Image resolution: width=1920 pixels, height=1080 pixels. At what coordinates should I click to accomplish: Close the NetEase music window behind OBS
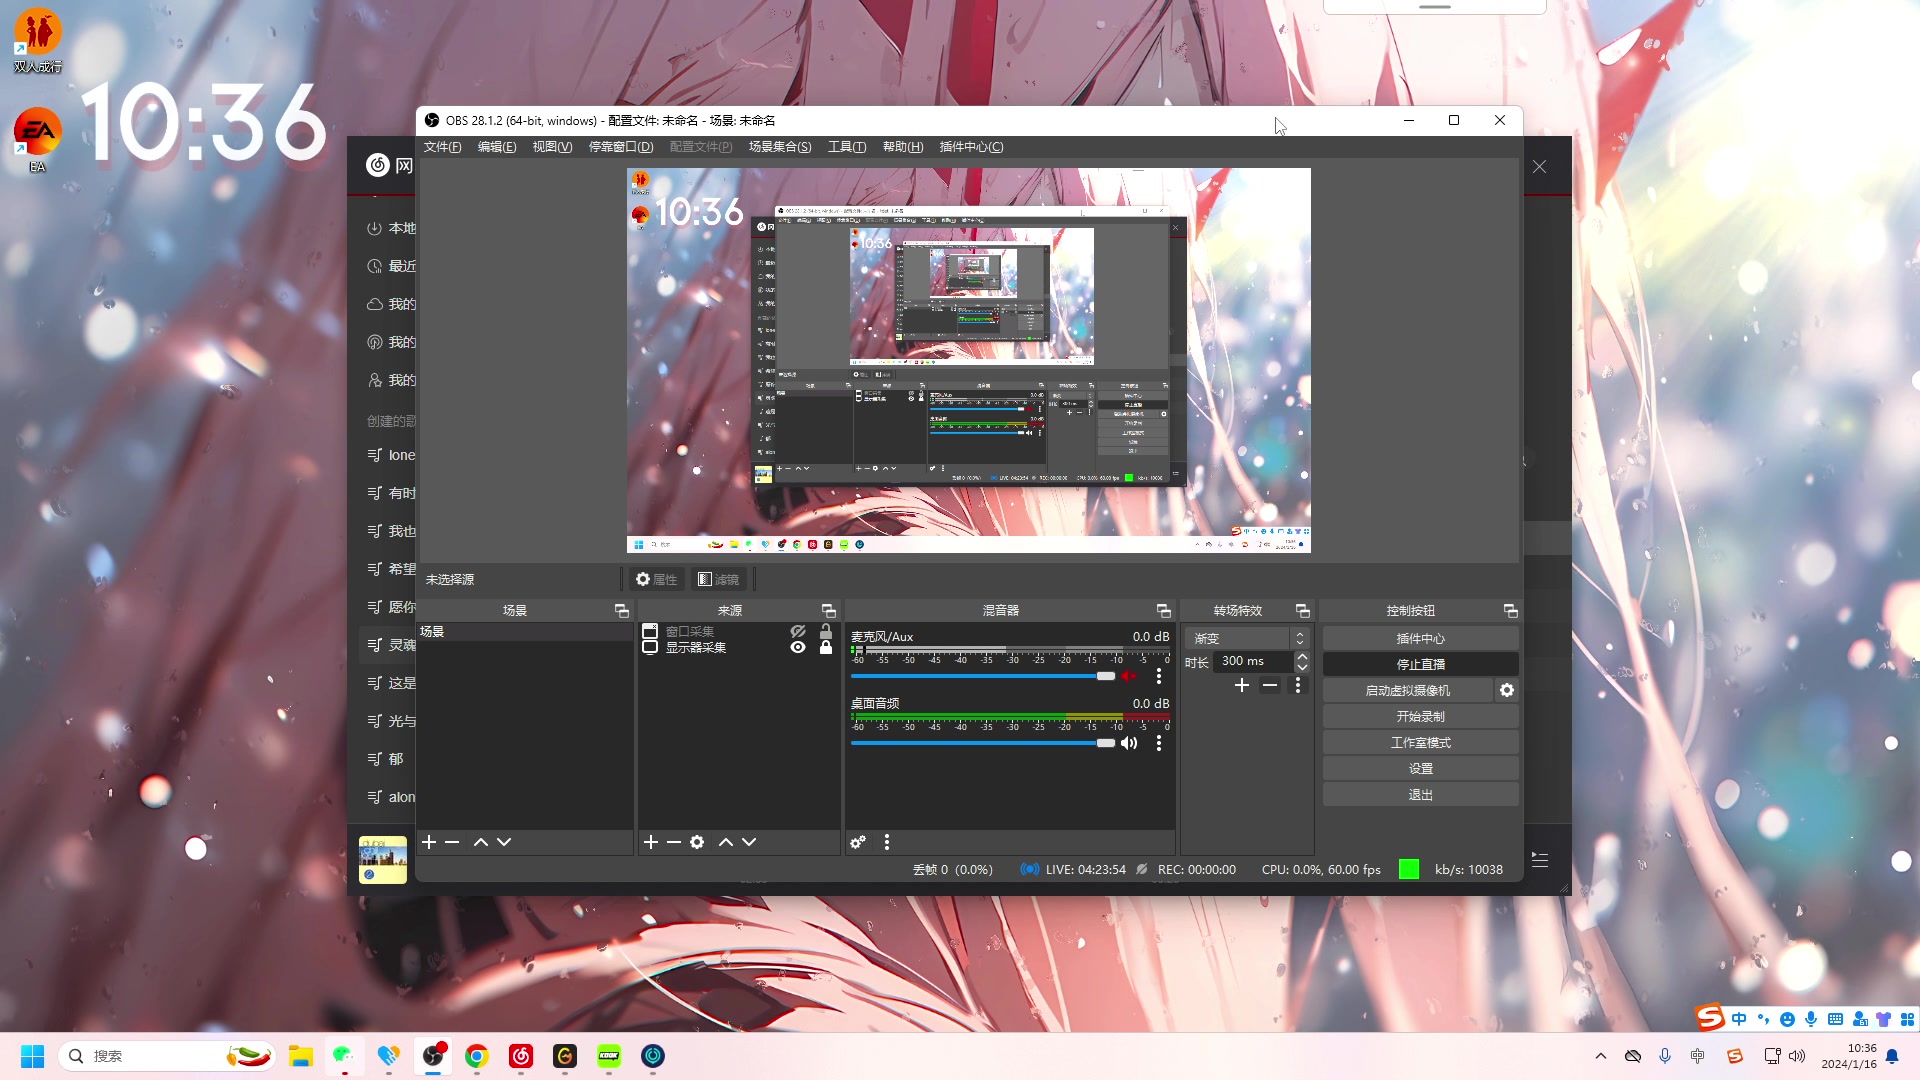pyautogui.click(x=1540, y=167)
